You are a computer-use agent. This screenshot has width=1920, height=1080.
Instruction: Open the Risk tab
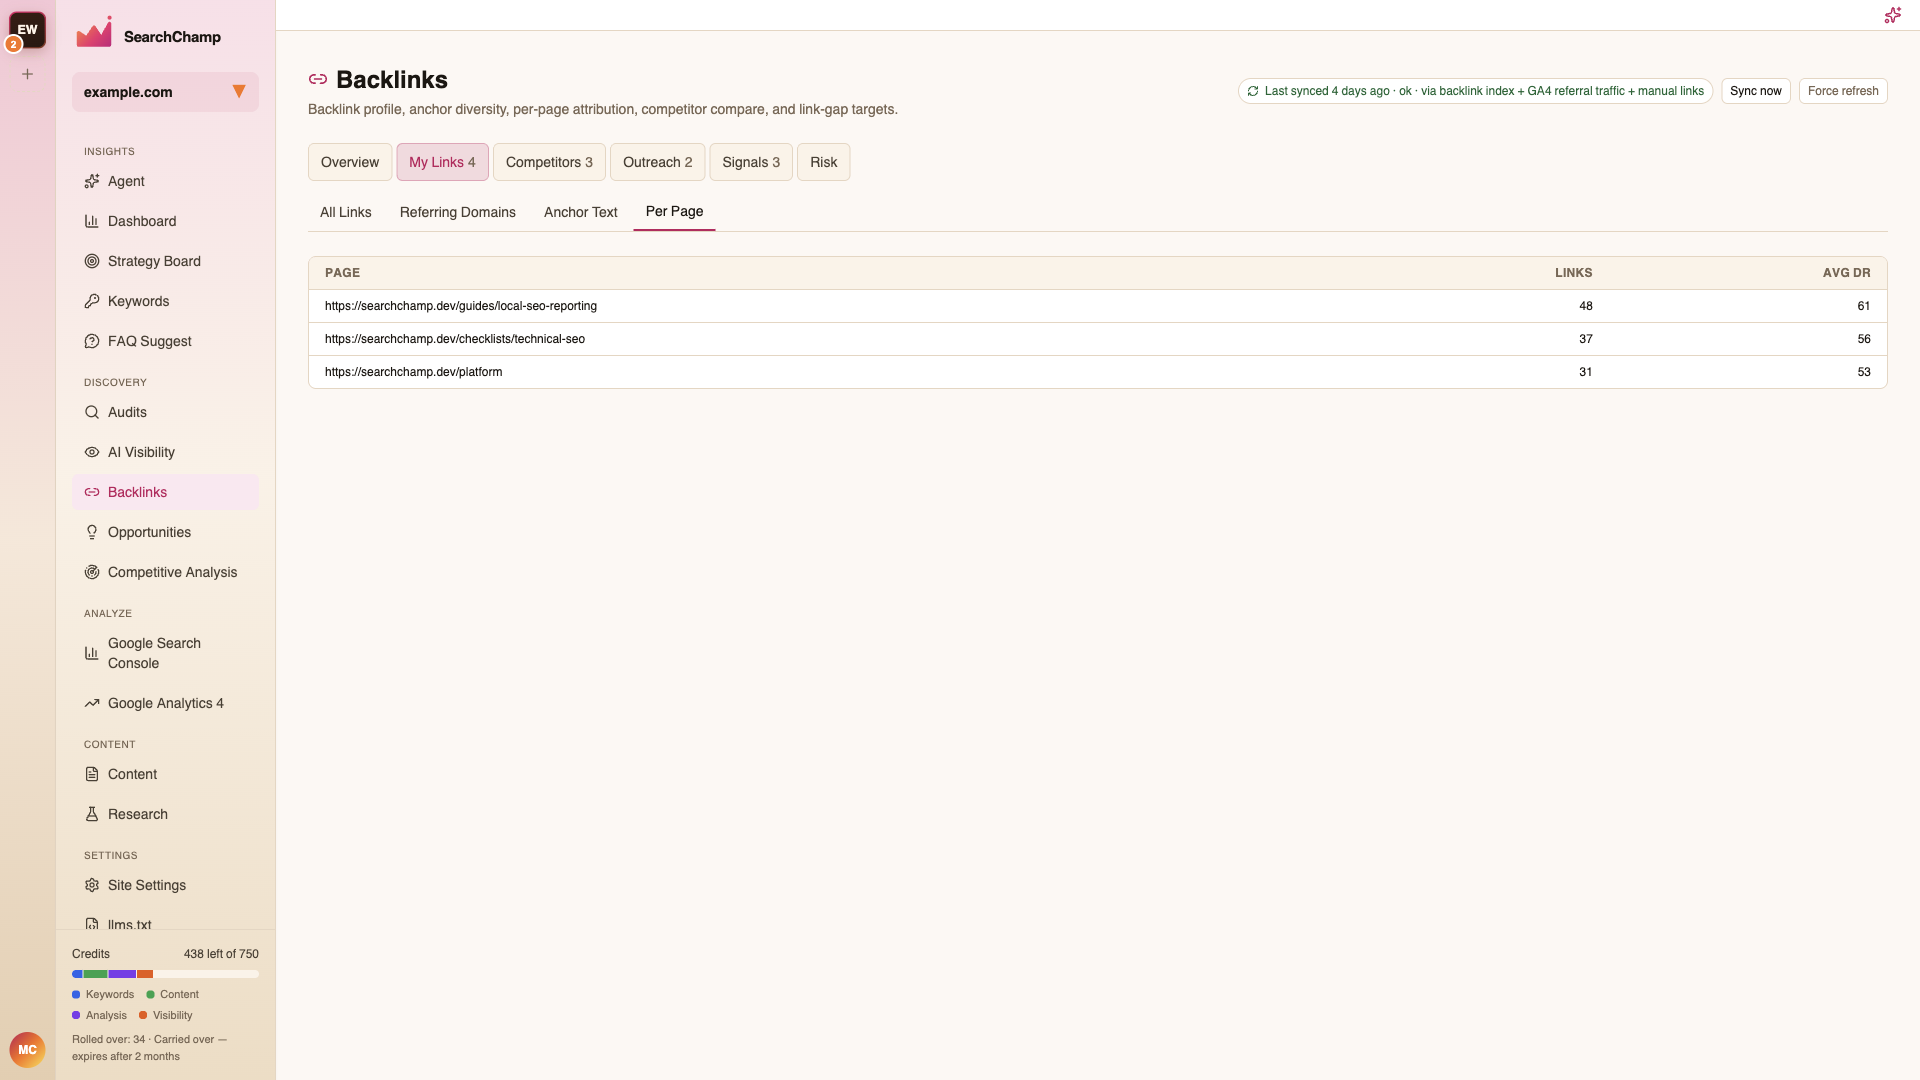824,162
